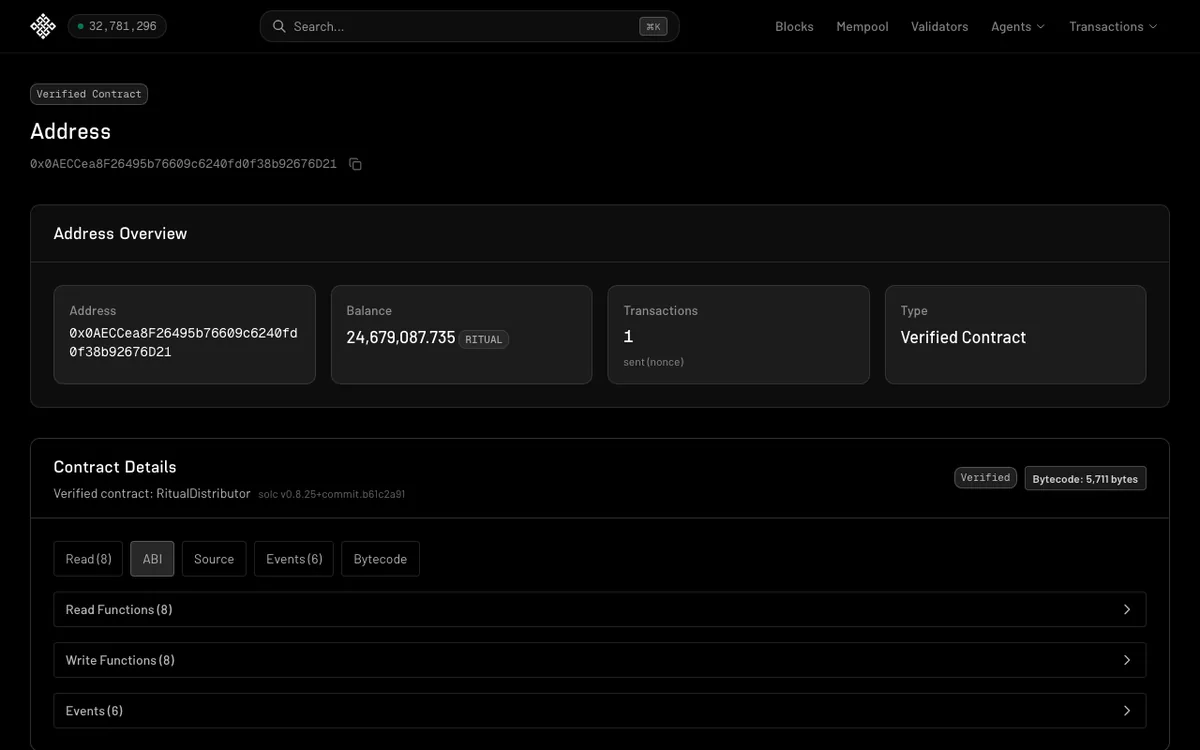Expand the Write Functions (8) section
Screen dimensions: 1200x750
[599, 660]
